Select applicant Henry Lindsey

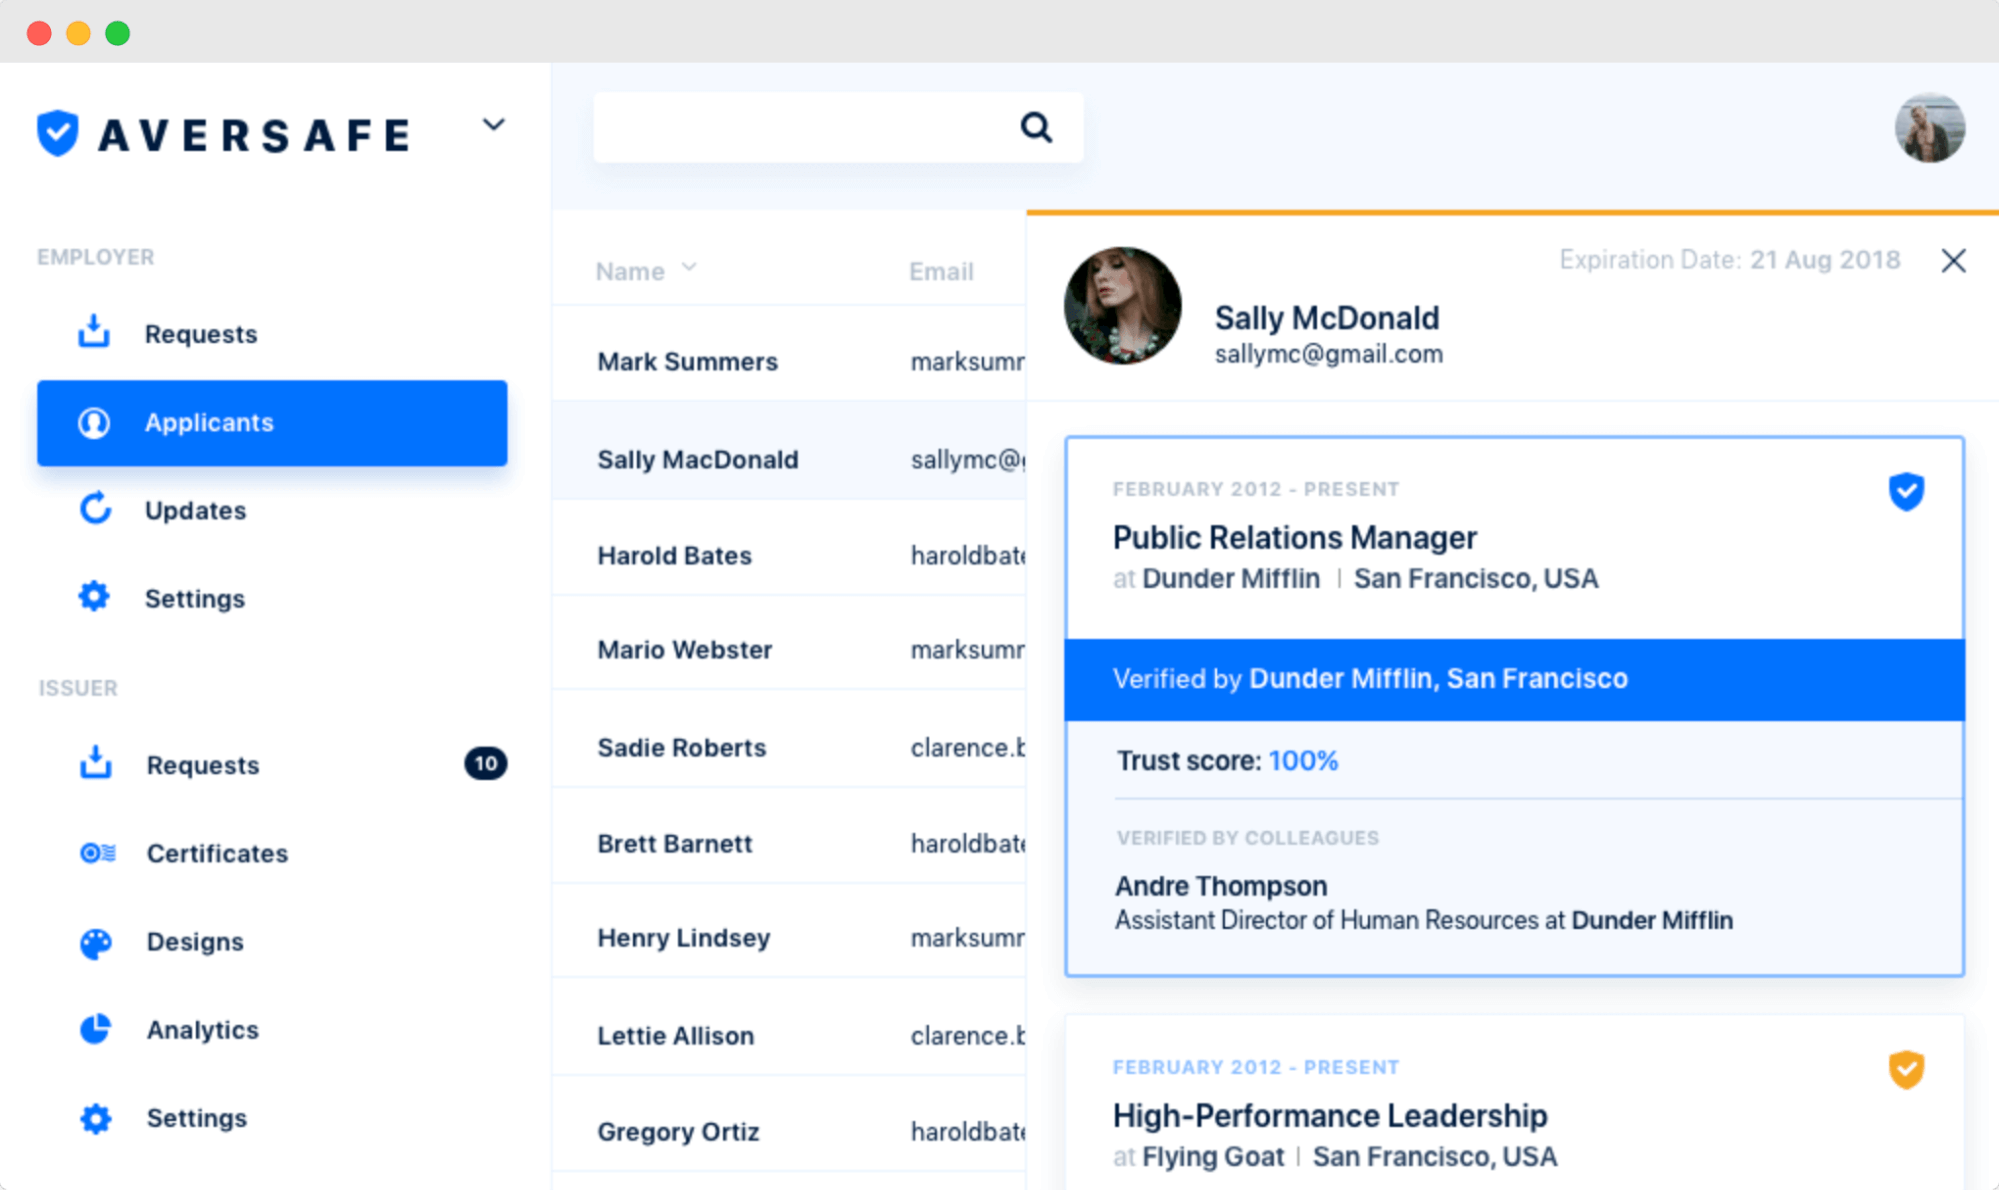[684, 938]
